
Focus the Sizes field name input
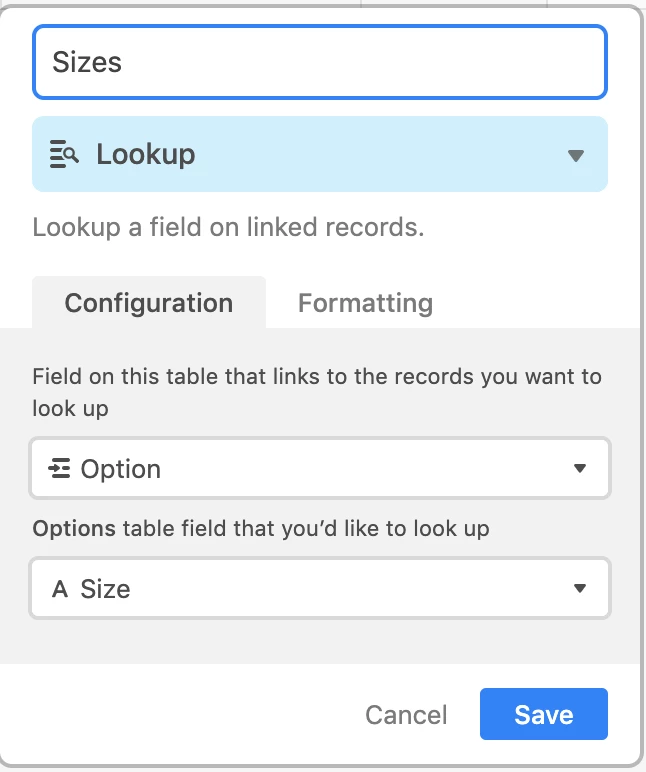(320, 62)
